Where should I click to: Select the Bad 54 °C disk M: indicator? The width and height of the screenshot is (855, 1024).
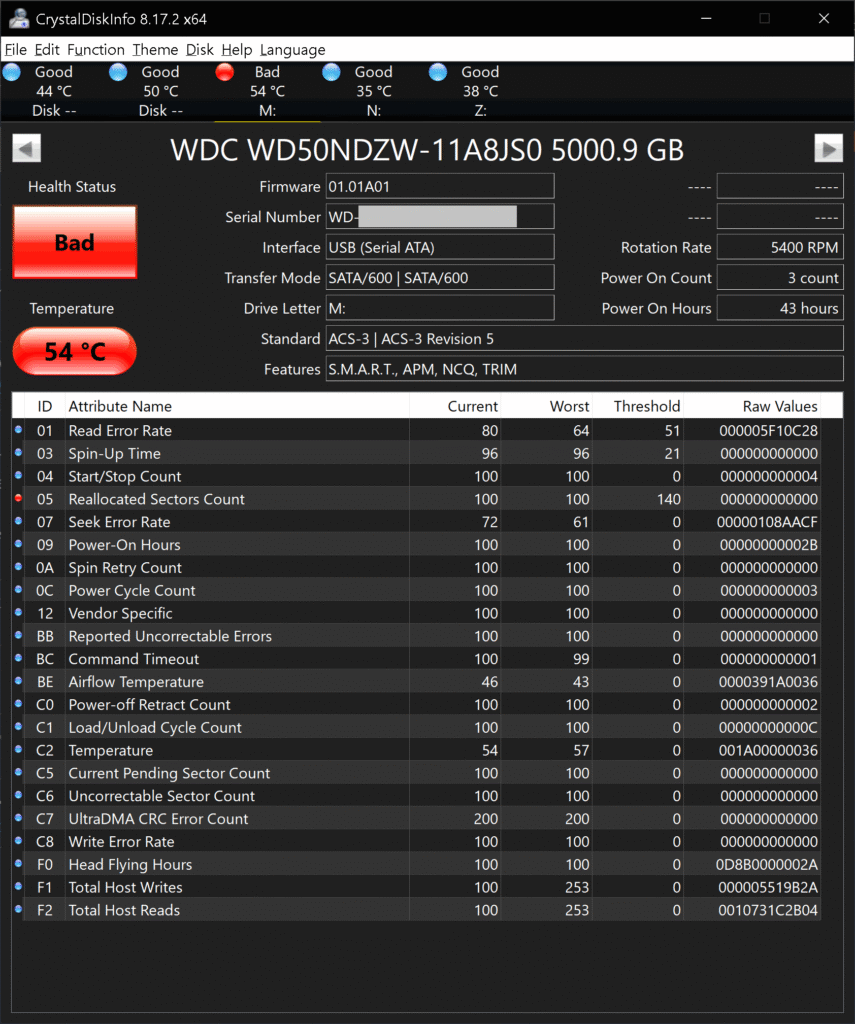(266, 91)
